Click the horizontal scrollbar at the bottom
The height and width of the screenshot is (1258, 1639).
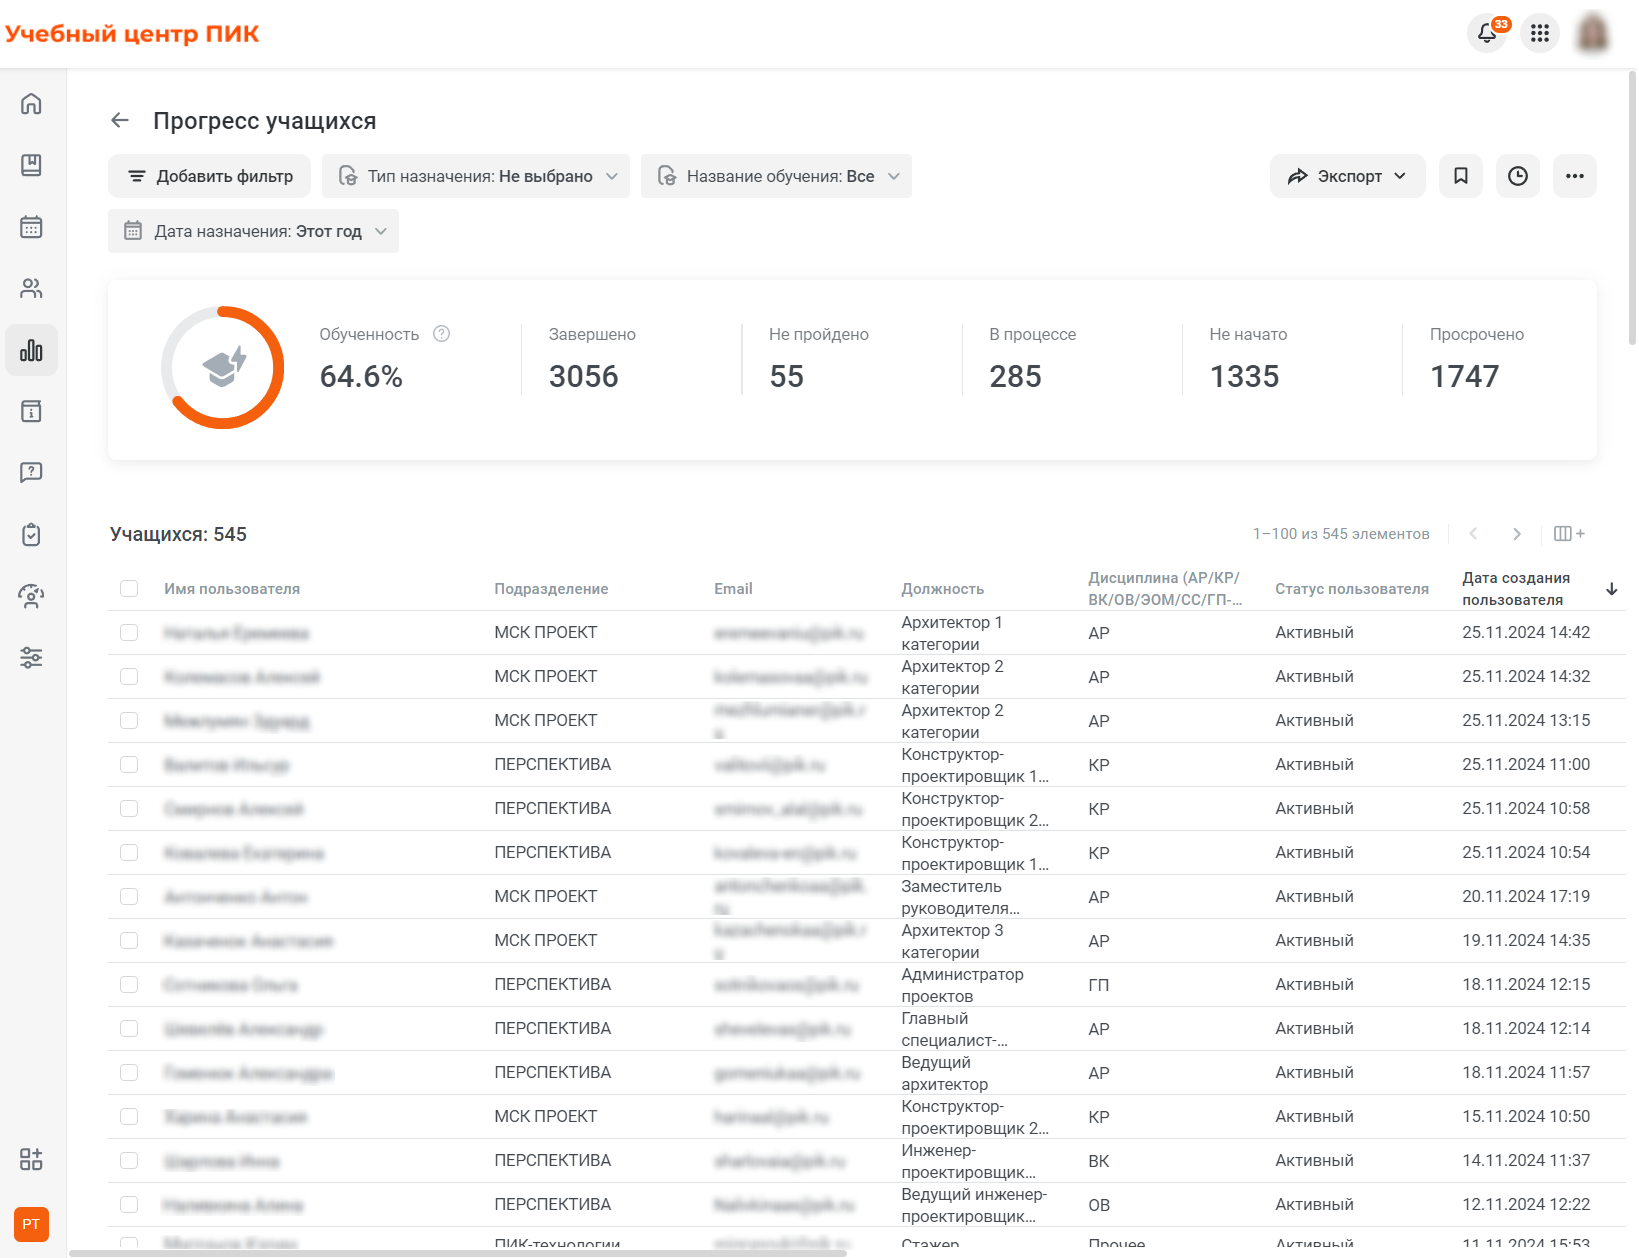(x=458, y=1253)
